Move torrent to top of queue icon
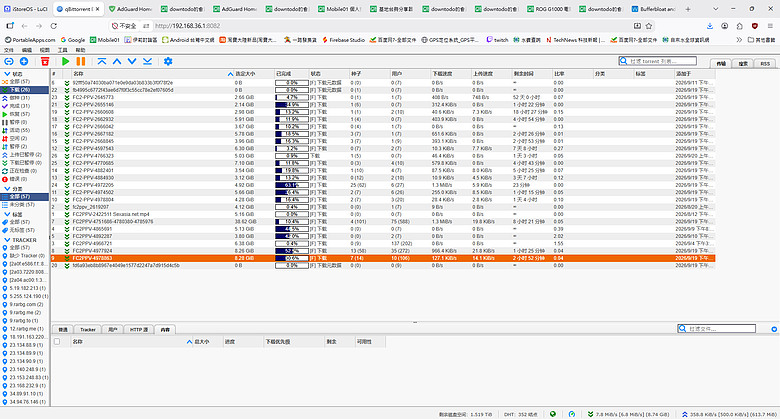This screenshot has height=419, width=780. point(102,61)
